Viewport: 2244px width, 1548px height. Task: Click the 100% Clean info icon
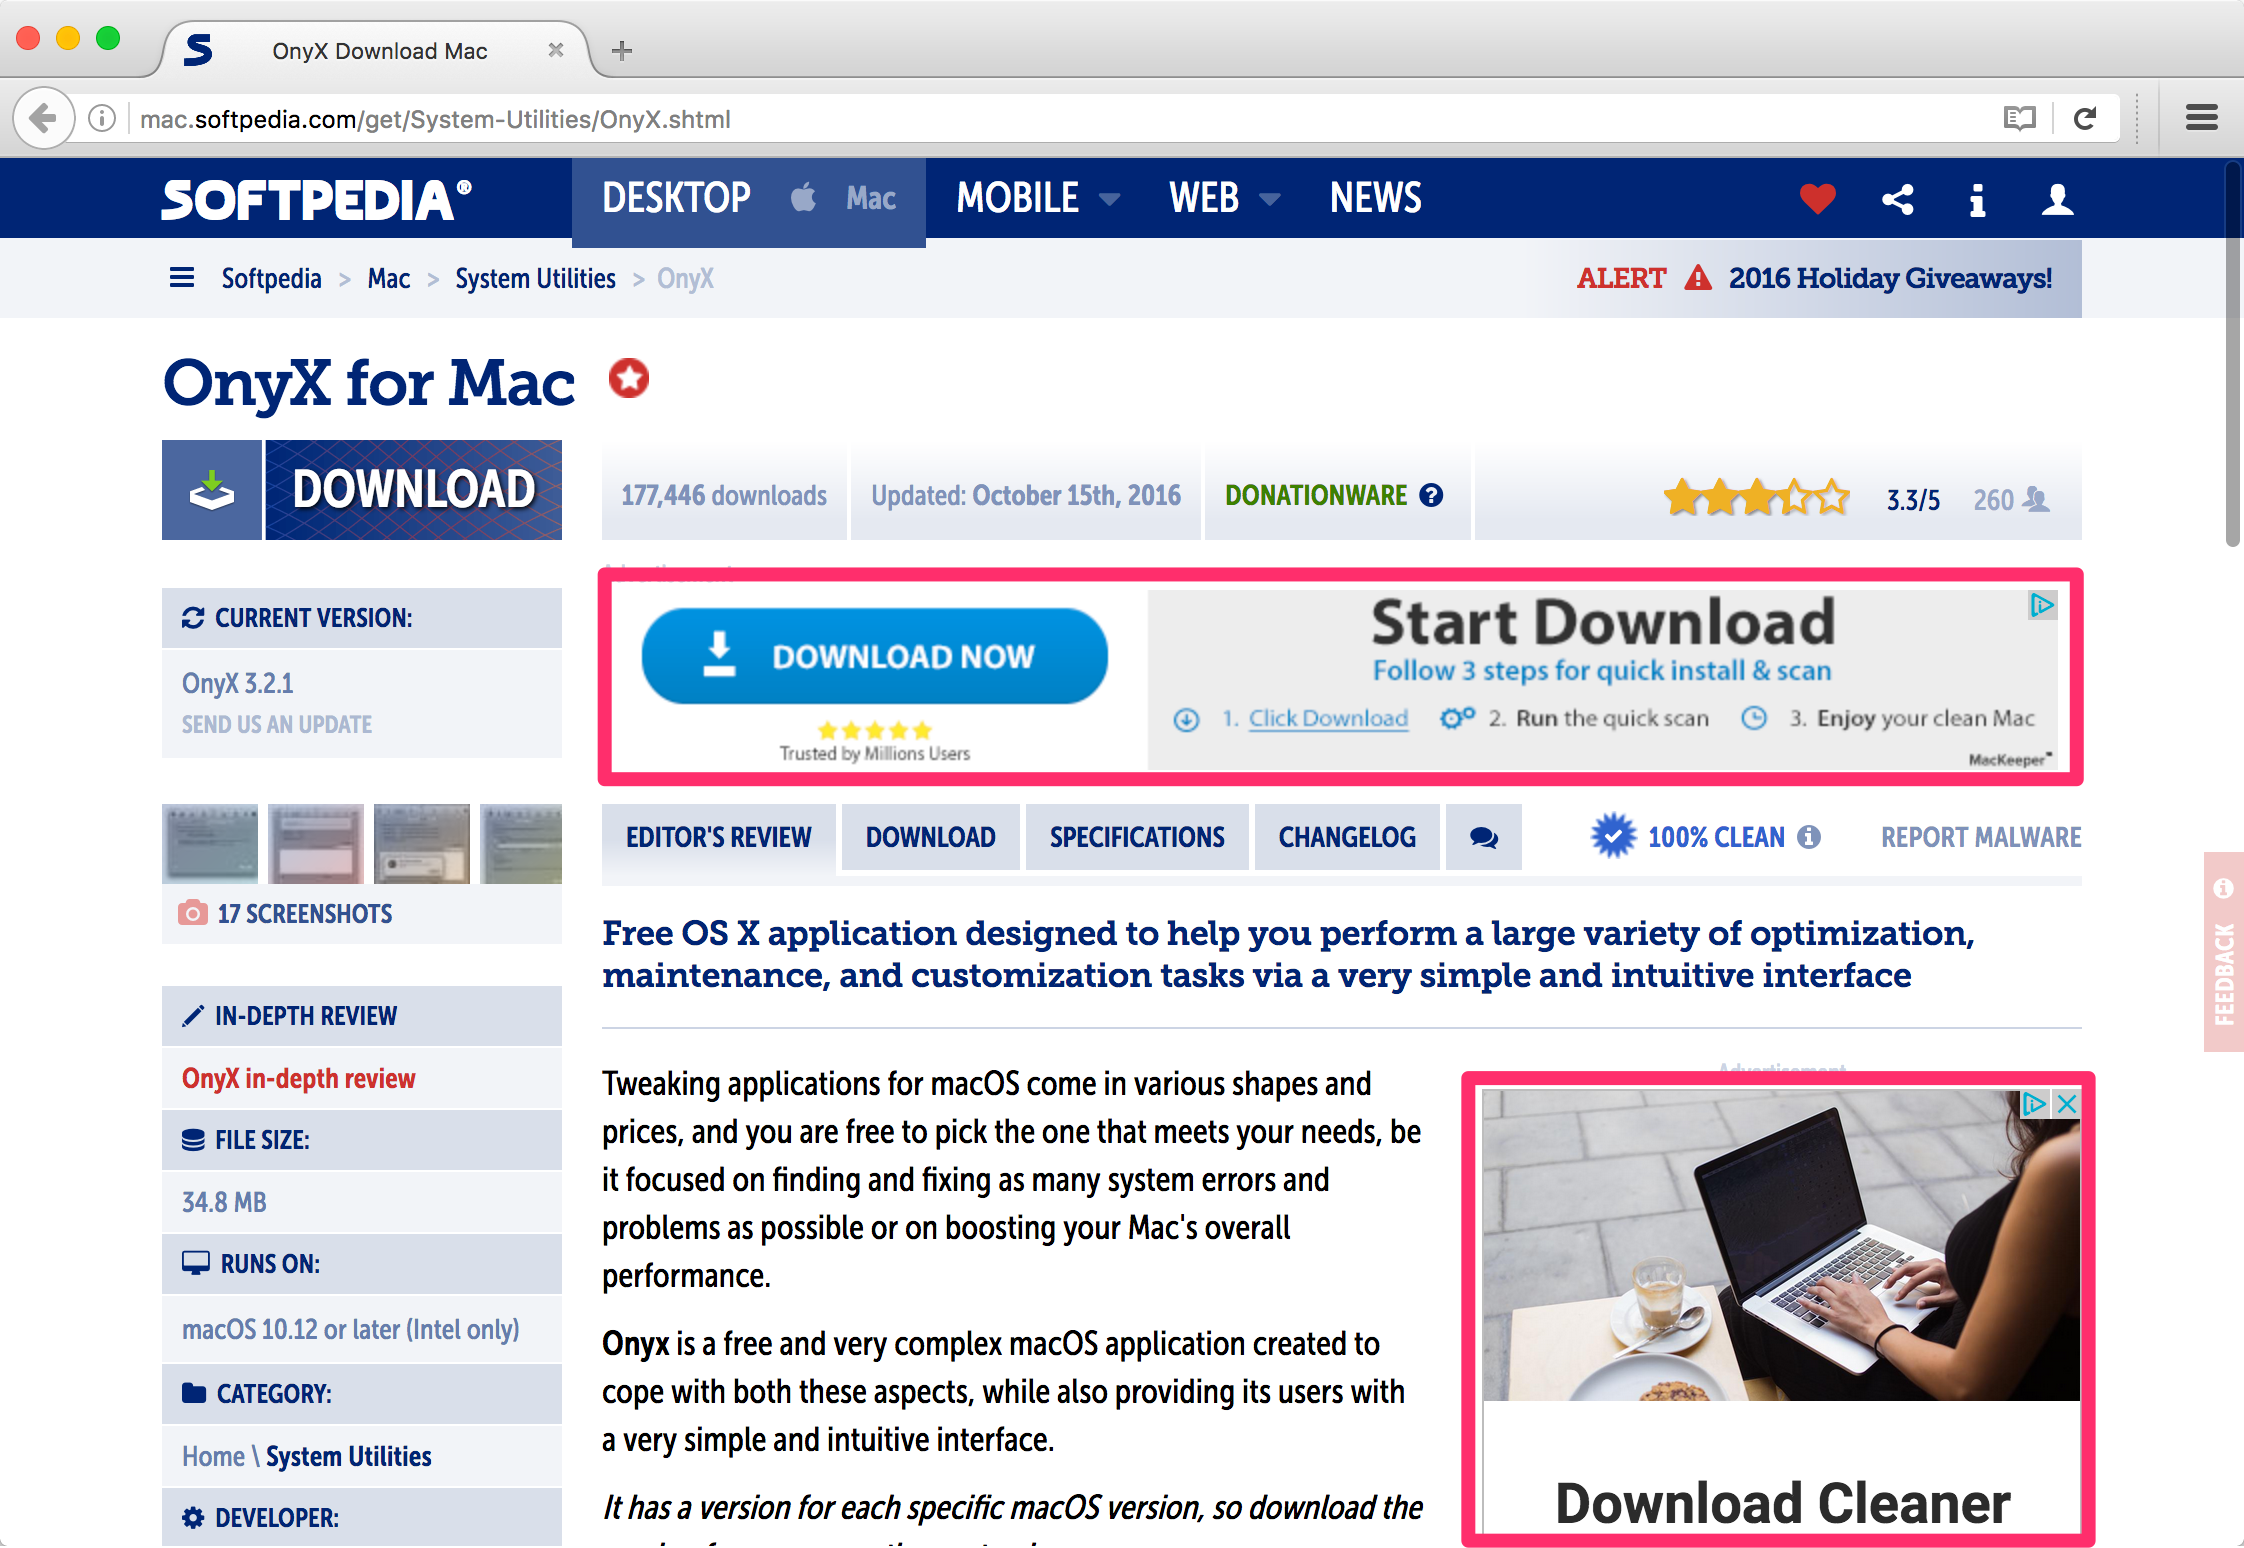pyautogui.click(x=1809, y=837)
